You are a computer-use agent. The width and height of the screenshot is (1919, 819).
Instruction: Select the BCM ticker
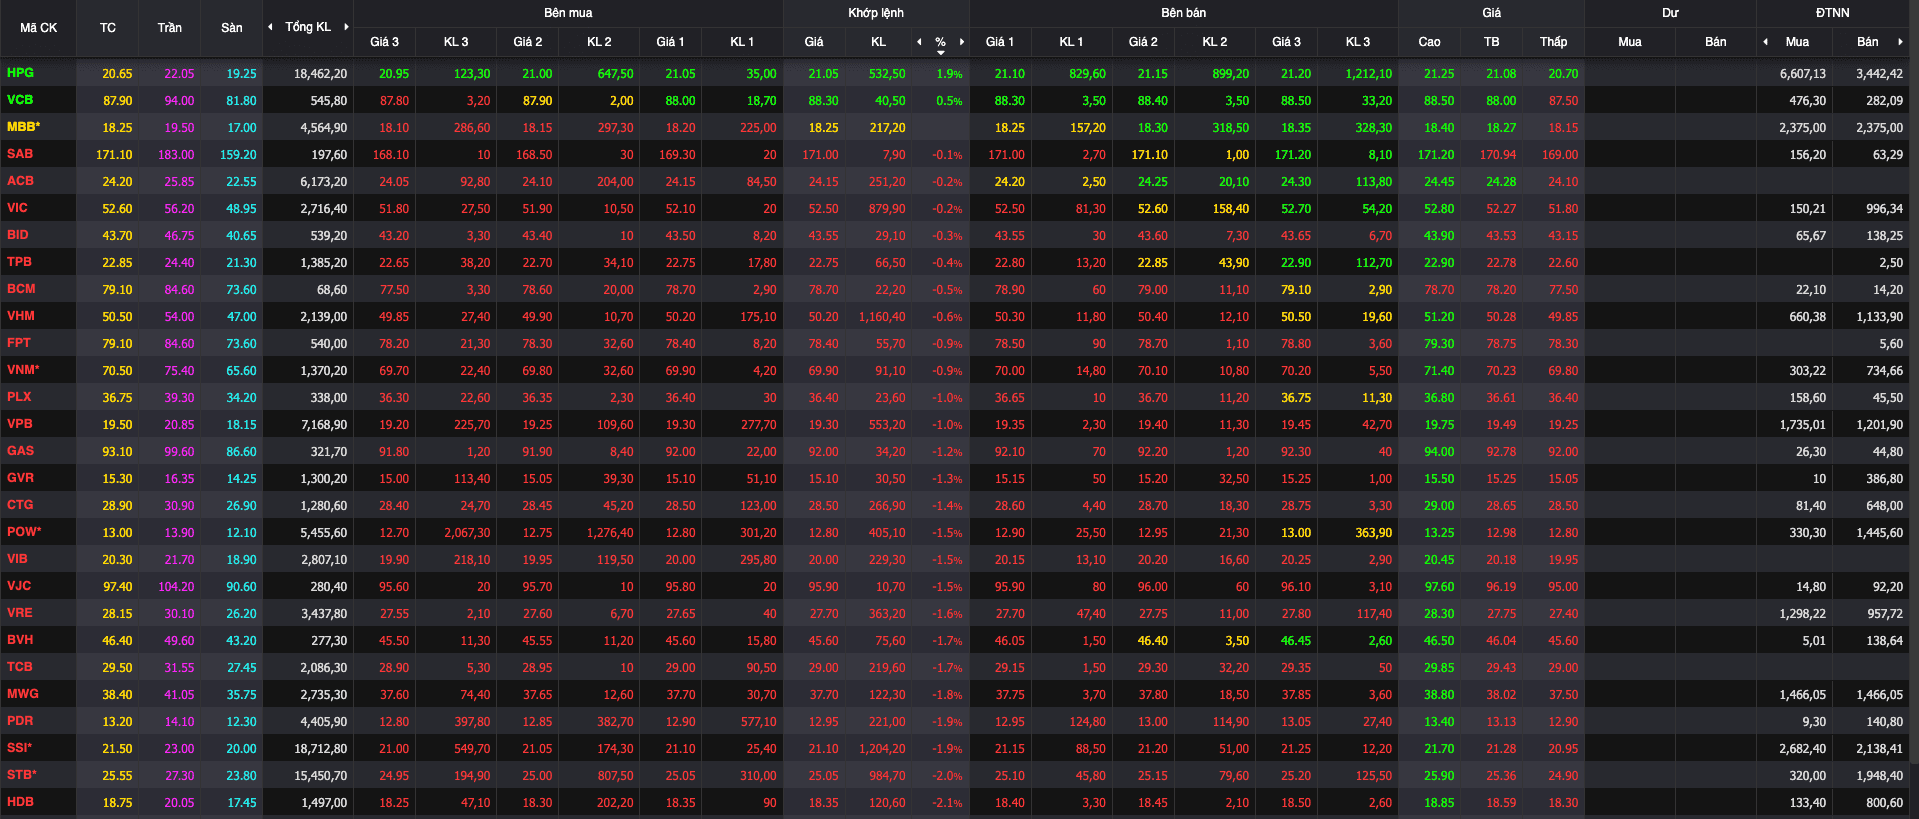(x=21, y=289)
